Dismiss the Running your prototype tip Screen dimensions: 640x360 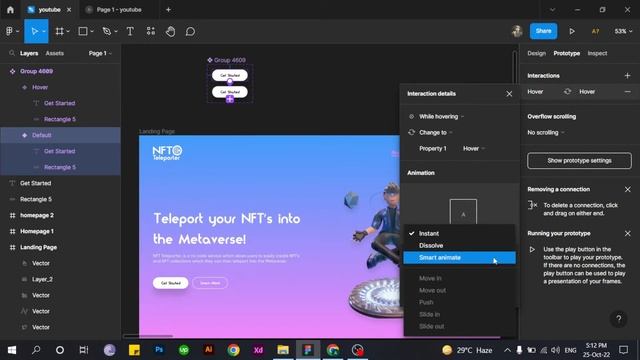coord(627,233)
